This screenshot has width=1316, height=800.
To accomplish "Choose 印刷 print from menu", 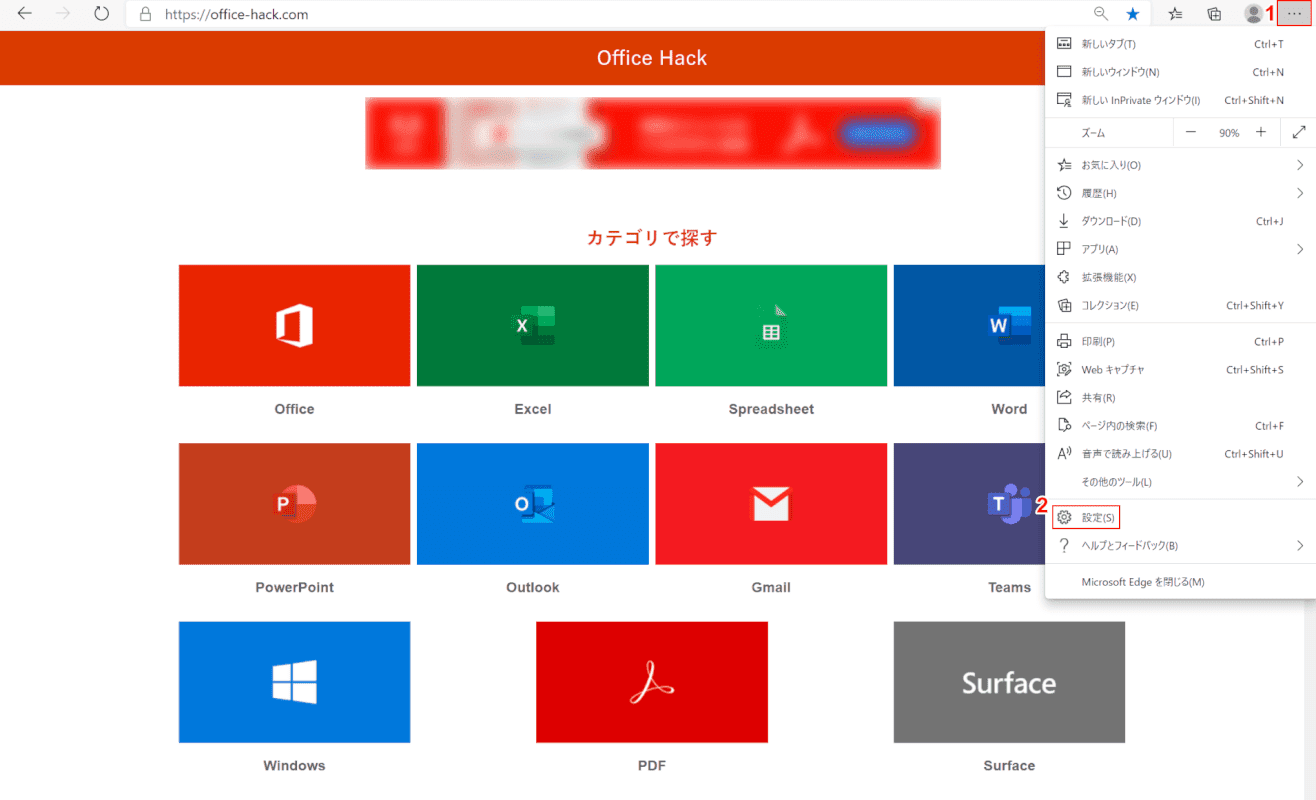I will pos(1180,341).
